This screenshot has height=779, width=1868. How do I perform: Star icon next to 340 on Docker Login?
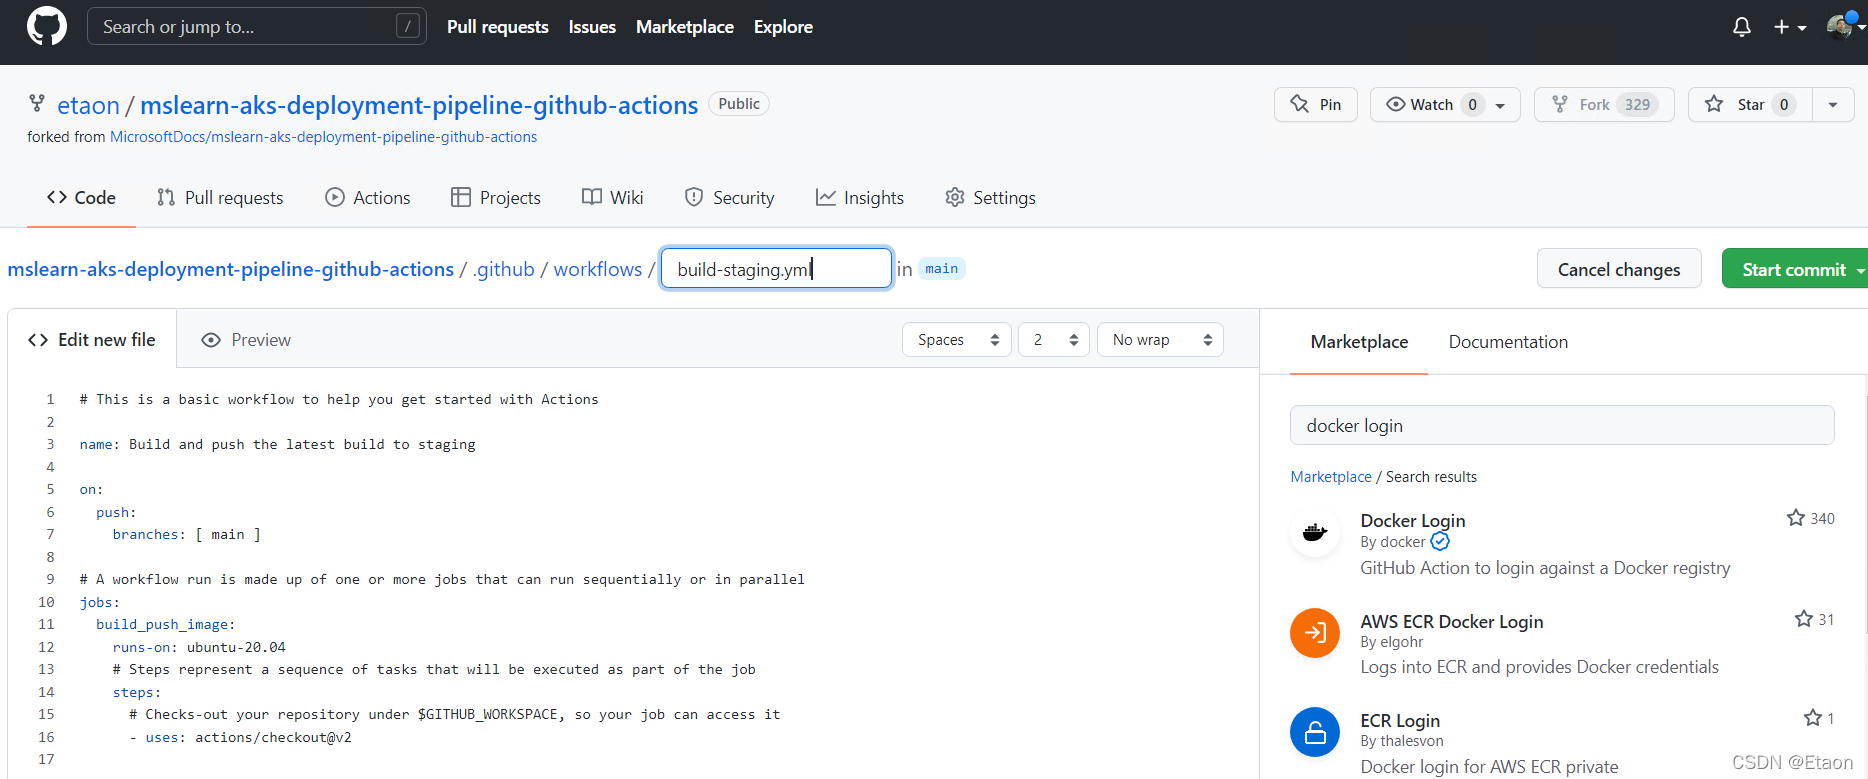(1796, 518)
